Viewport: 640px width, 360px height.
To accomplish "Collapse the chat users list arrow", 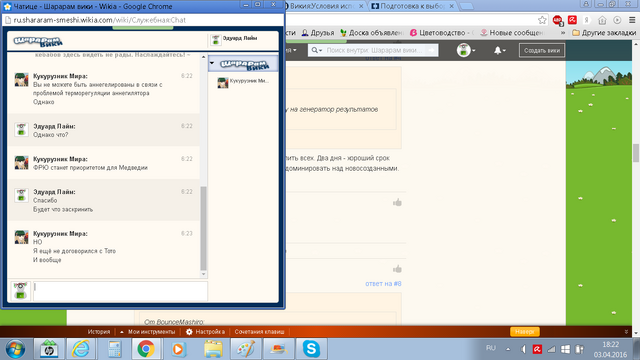I will tap(212, 63).
